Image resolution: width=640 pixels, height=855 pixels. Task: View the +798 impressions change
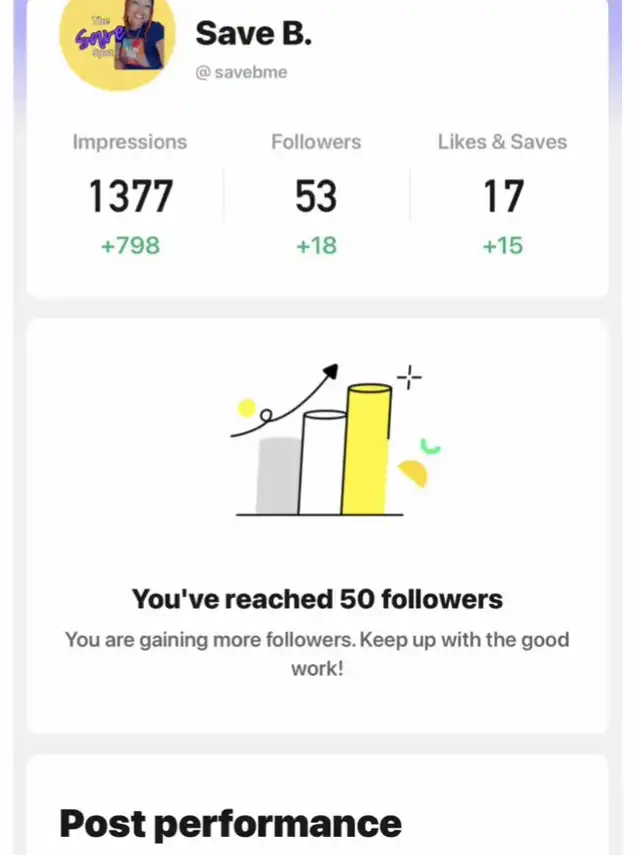(130, 245)
